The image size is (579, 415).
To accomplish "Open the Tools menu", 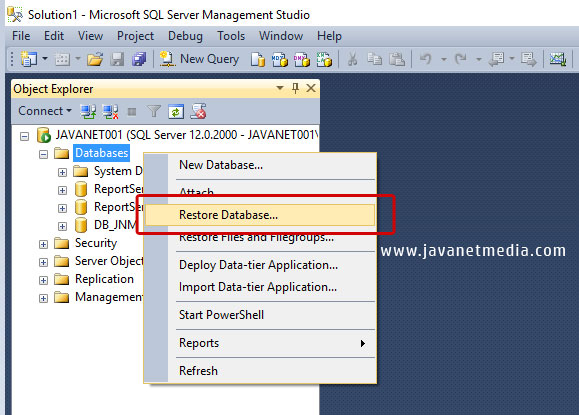I will 231,36.
